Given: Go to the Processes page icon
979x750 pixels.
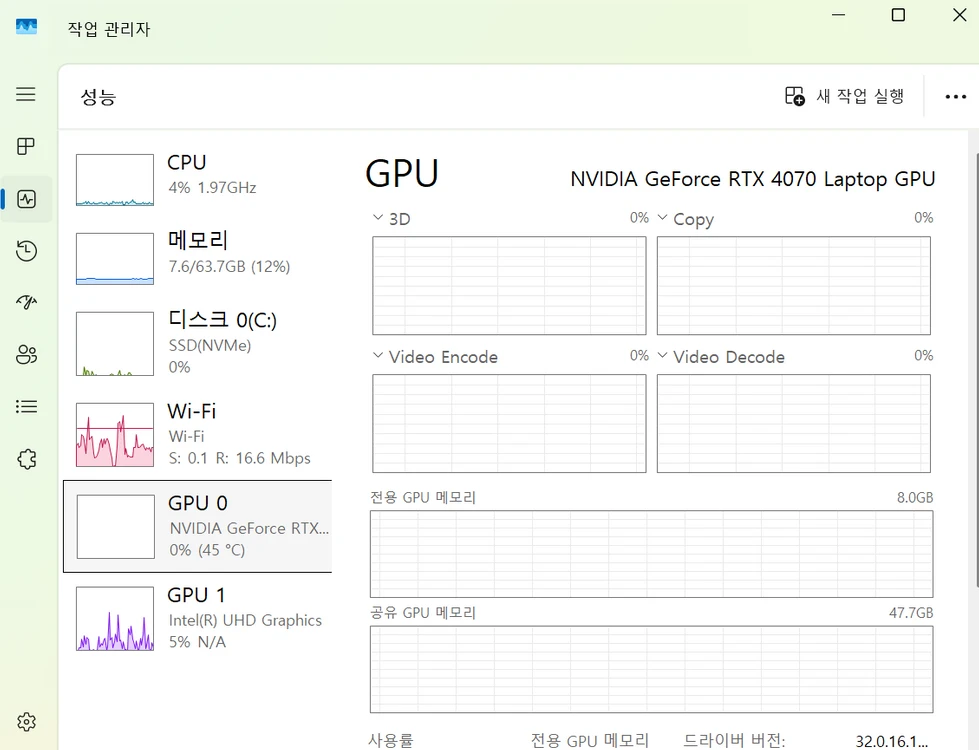Looking at the screenshot, I should (x=26, y=146).
